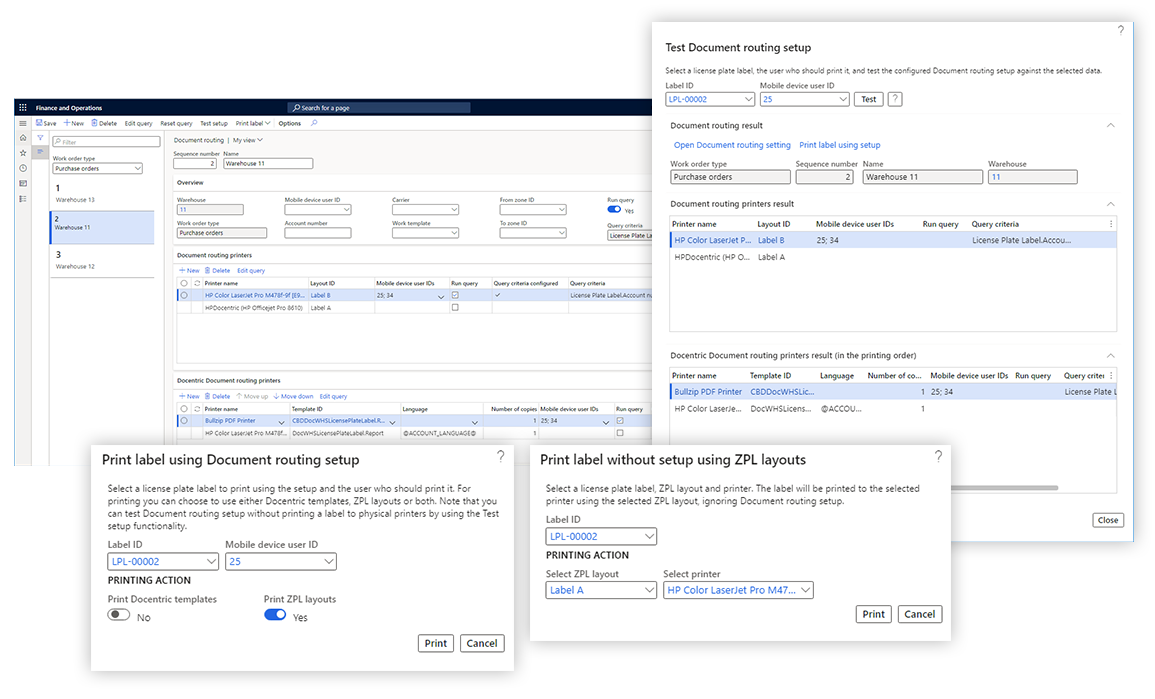Open help in Print label without setup dialog
Viewport: 1155px width, 699px height.
tap(938, 457)
